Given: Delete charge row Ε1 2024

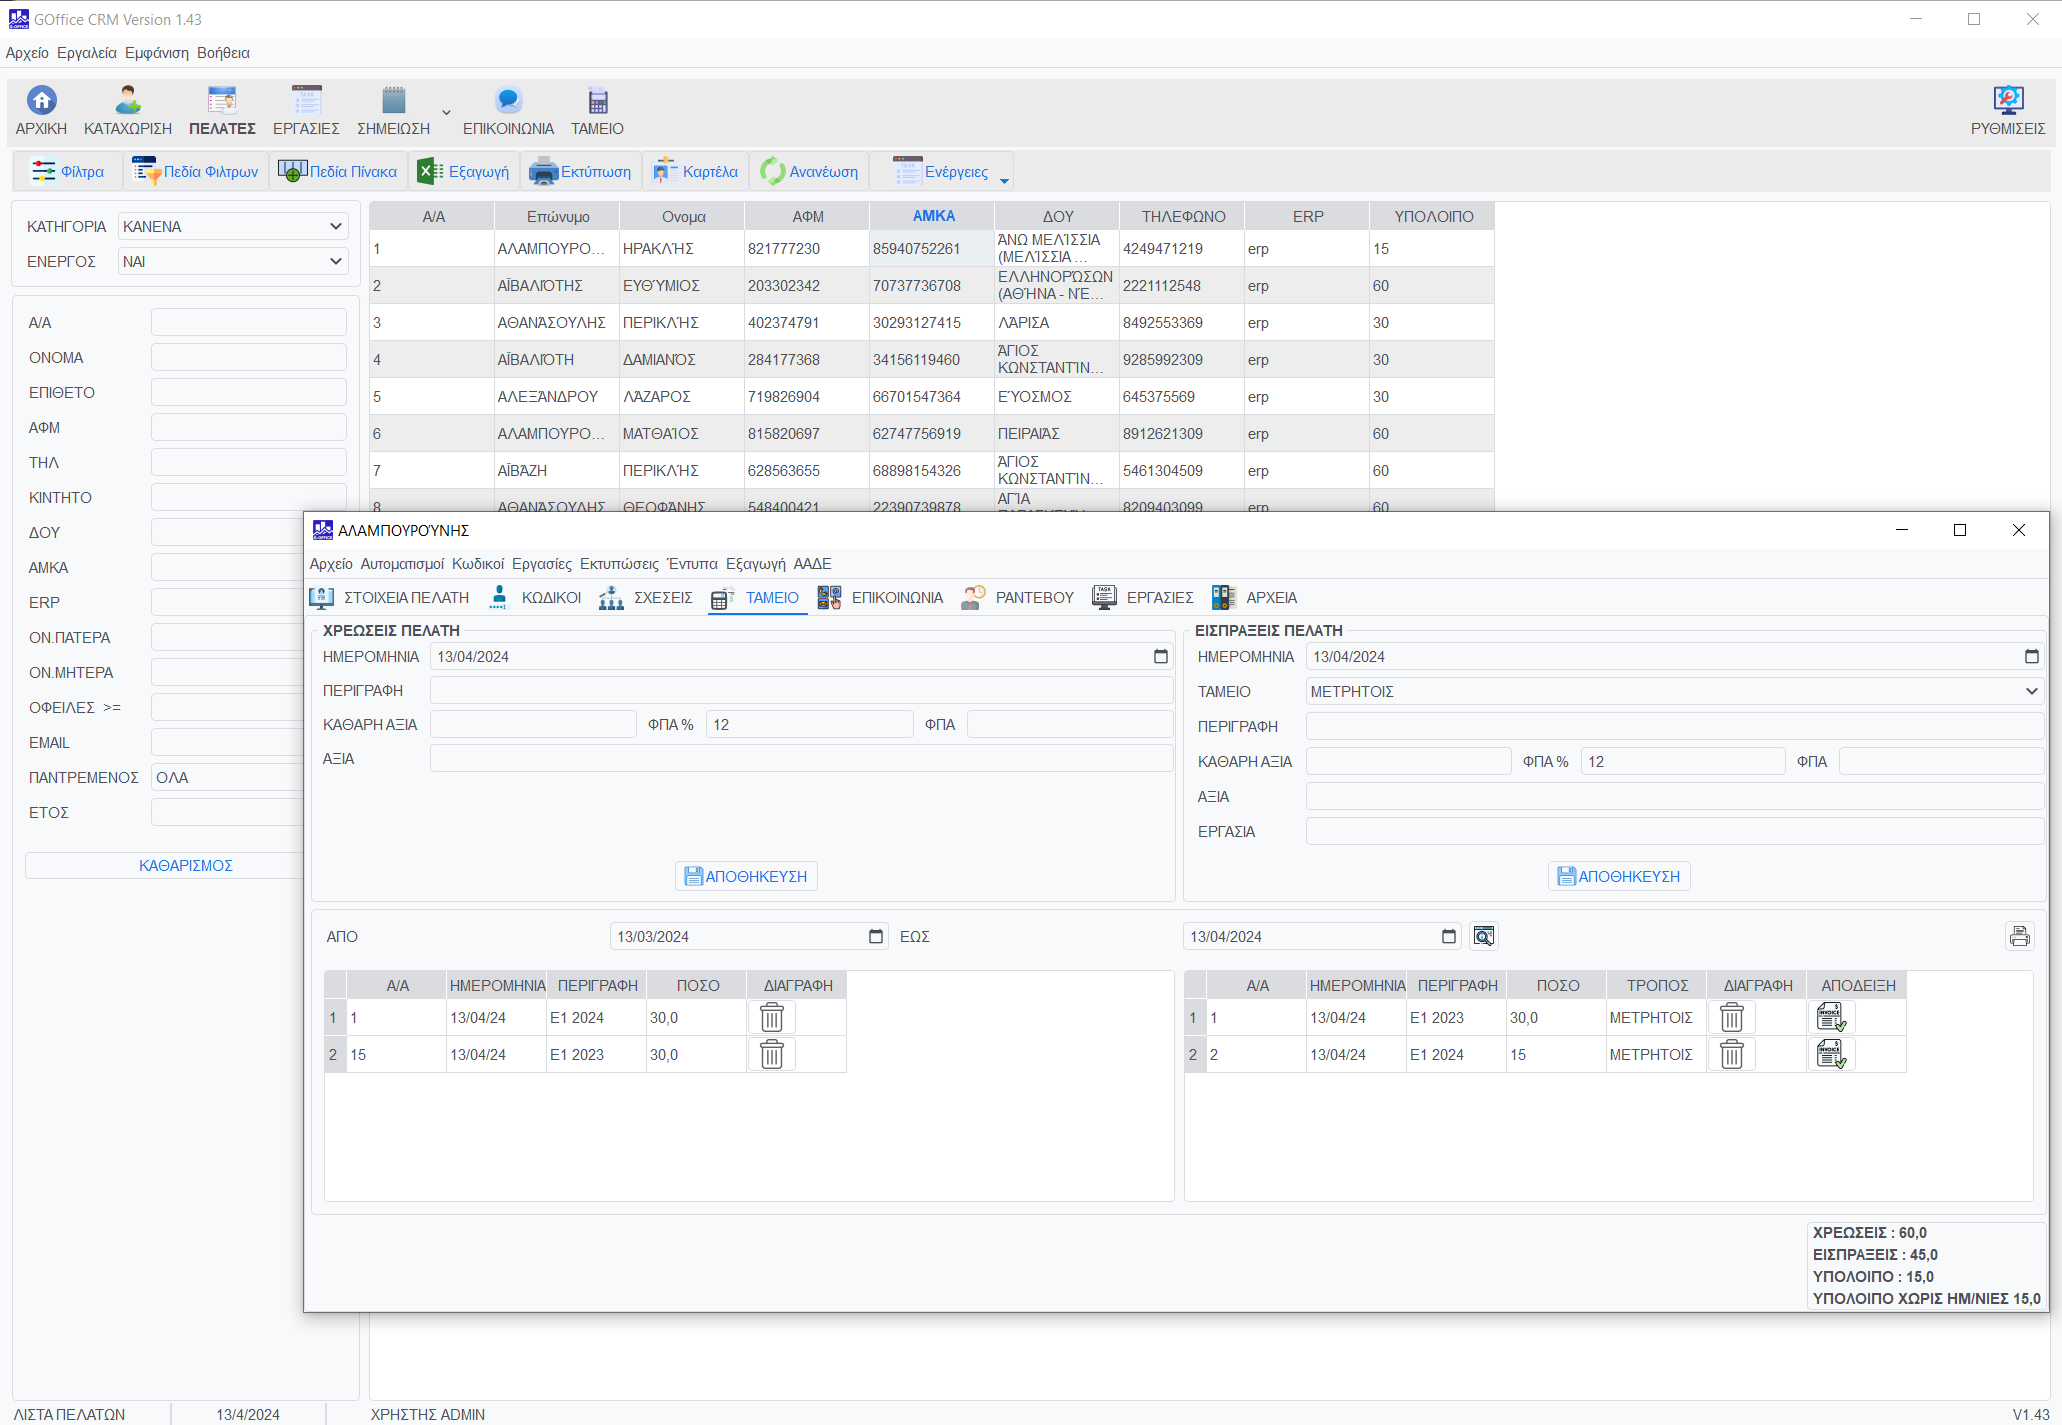Looking at the screenshot, I should tap(772, 1017).
